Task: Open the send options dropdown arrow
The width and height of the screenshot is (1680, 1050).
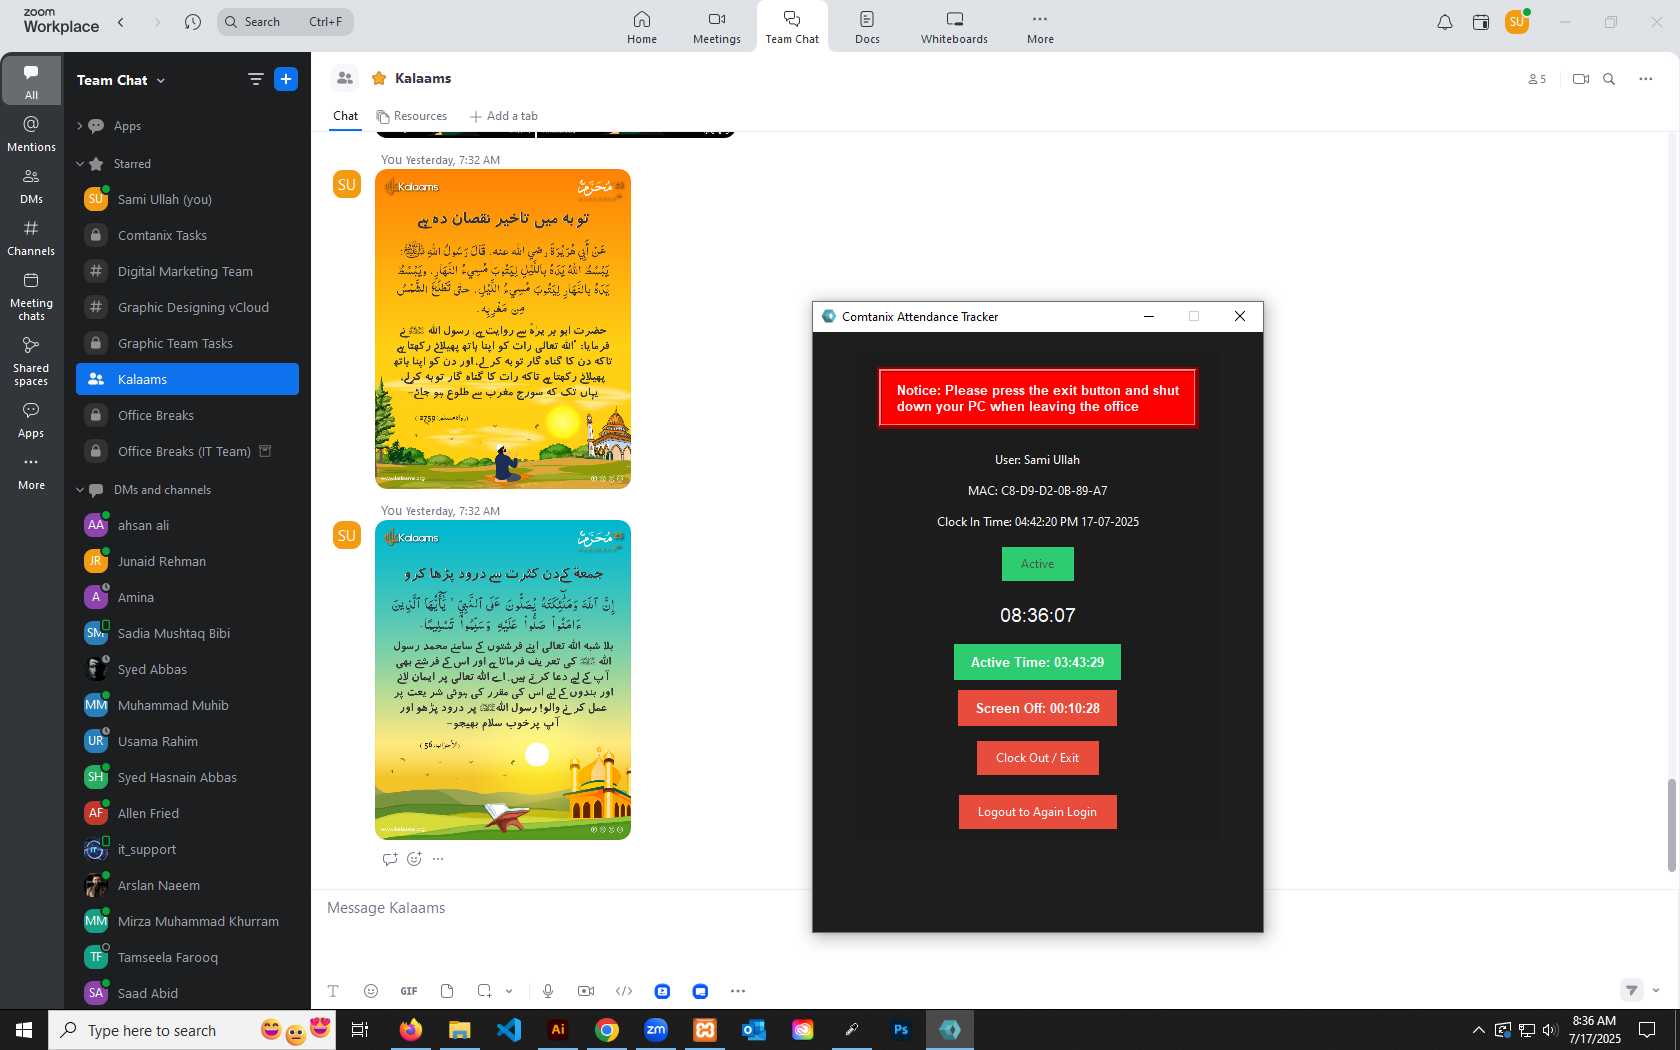Action: 1656,990
